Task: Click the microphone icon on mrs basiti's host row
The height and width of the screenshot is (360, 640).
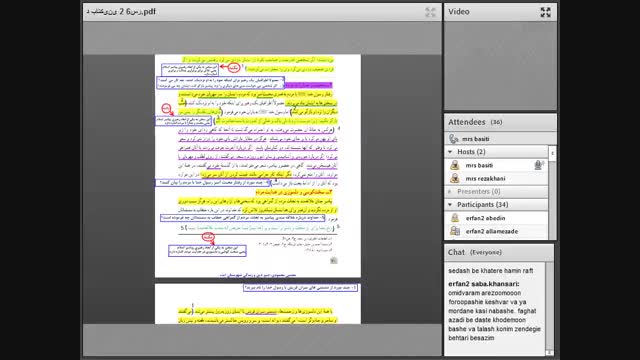Action: (x=539, y=165)
